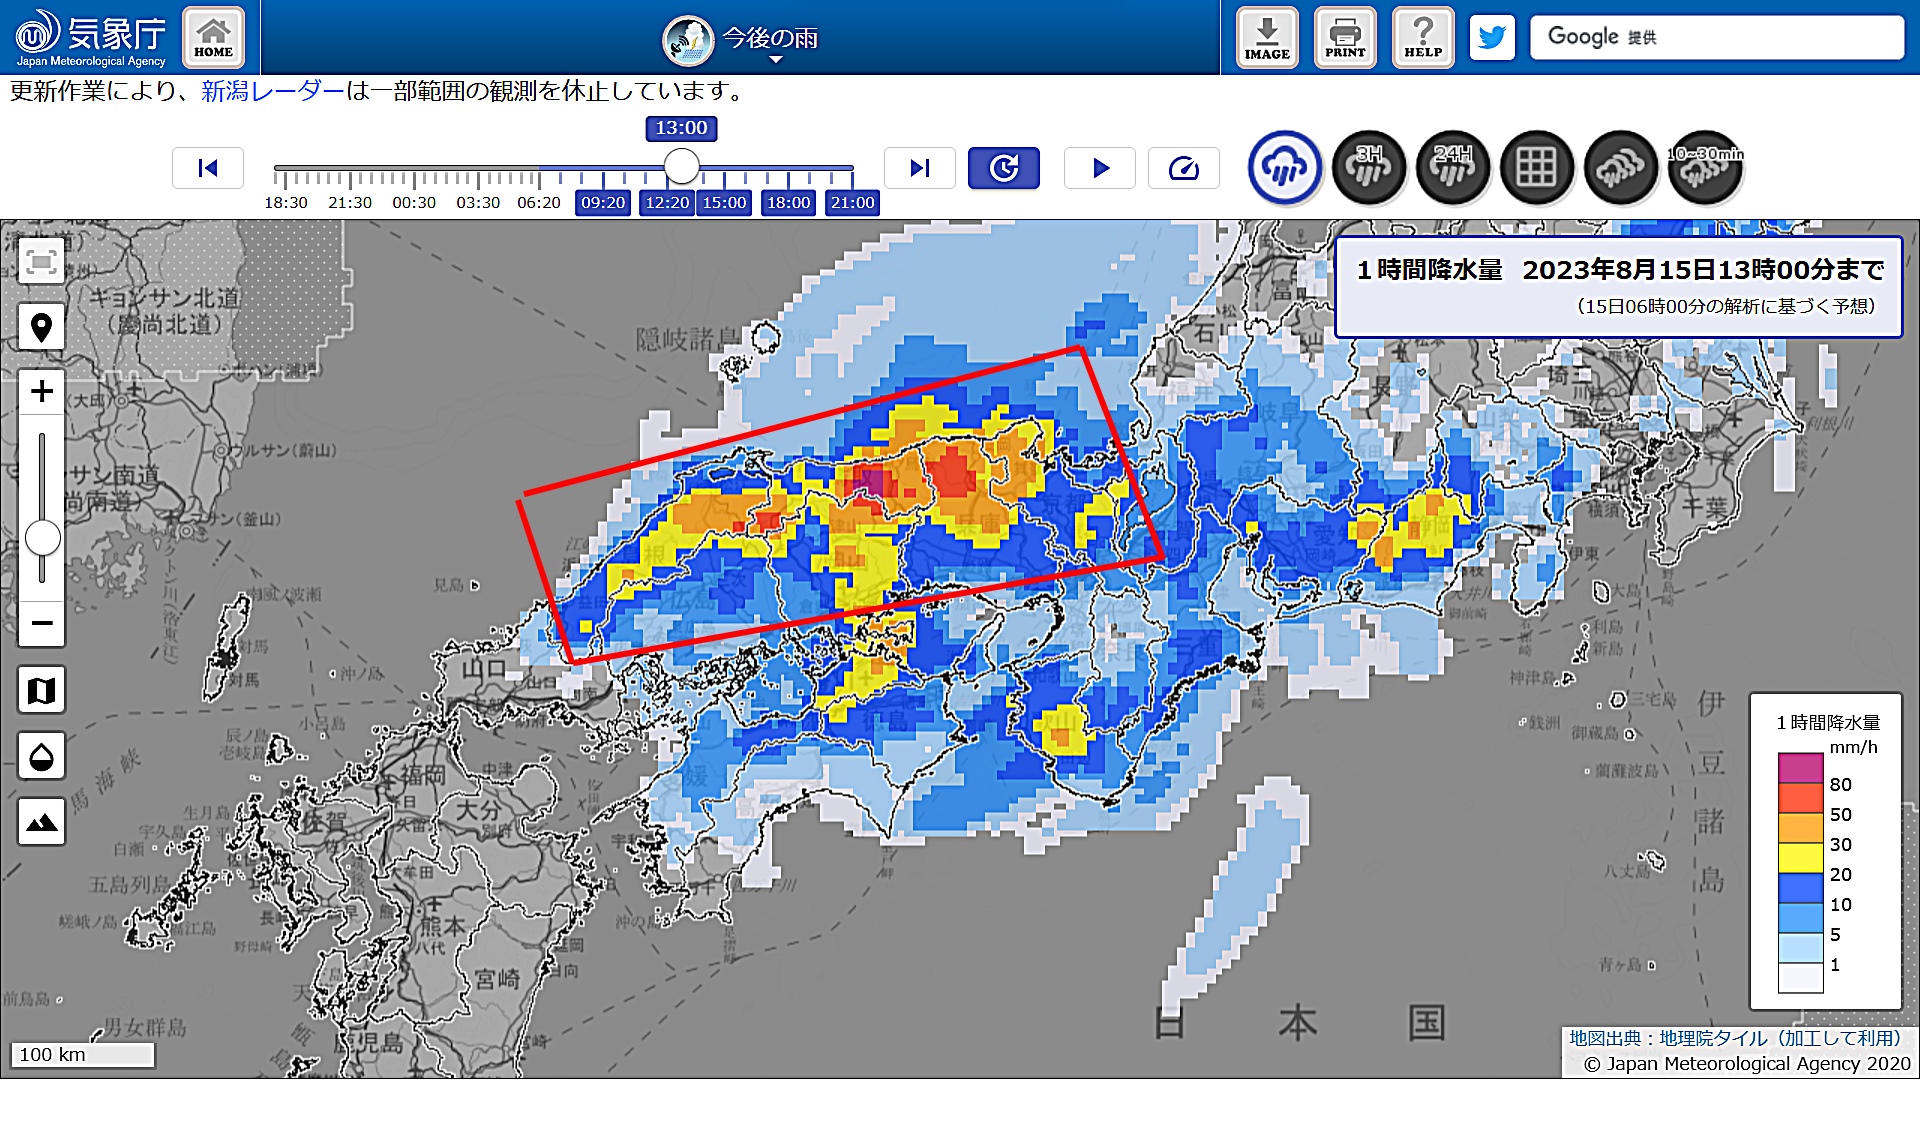Open the 新潟レーダー link
This screenshot has height=1125, width=1920.
tap(272, 92)
